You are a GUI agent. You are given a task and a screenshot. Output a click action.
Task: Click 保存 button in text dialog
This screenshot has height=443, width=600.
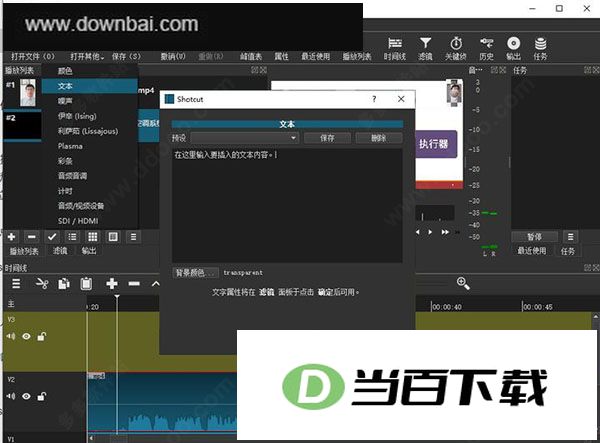[327, 138]
